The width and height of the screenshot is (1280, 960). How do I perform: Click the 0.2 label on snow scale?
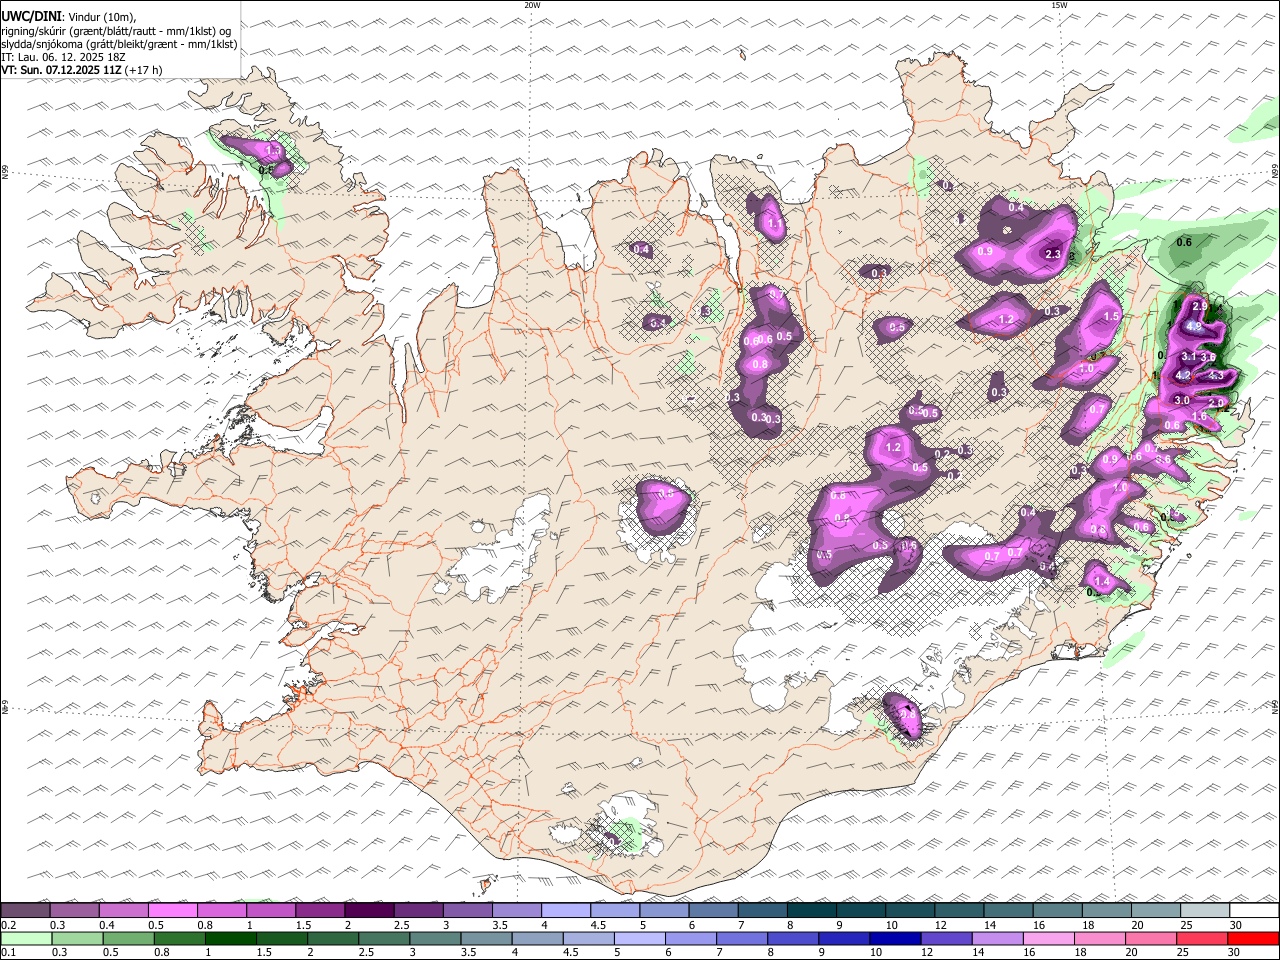pos(8,925)
